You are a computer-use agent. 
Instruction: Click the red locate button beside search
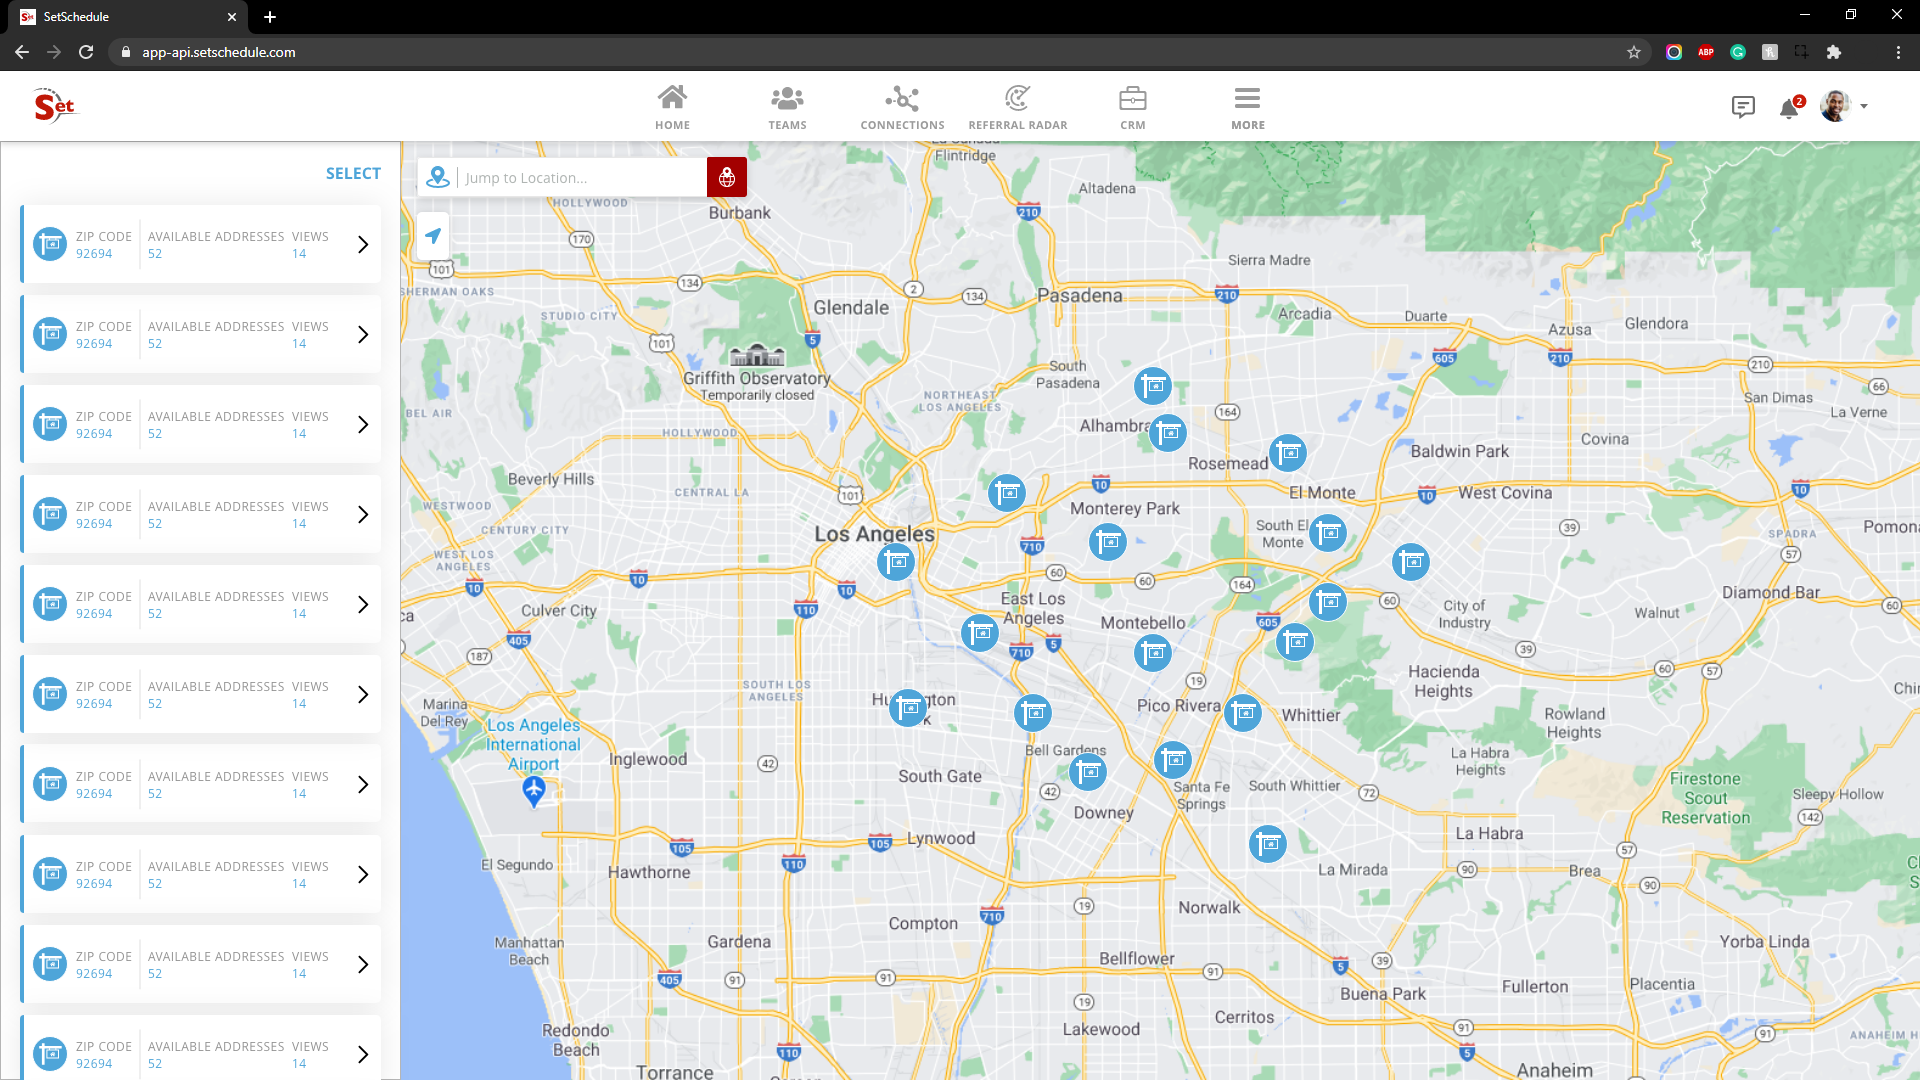(x=727, y=177)
